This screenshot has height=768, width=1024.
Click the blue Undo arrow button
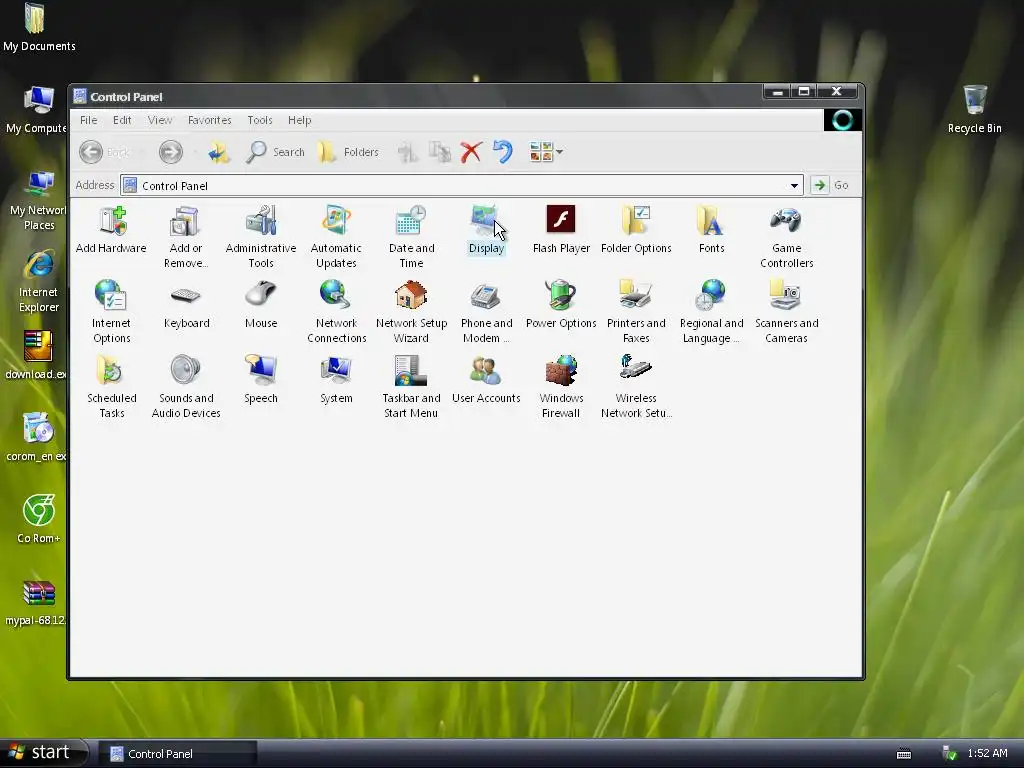502,152
